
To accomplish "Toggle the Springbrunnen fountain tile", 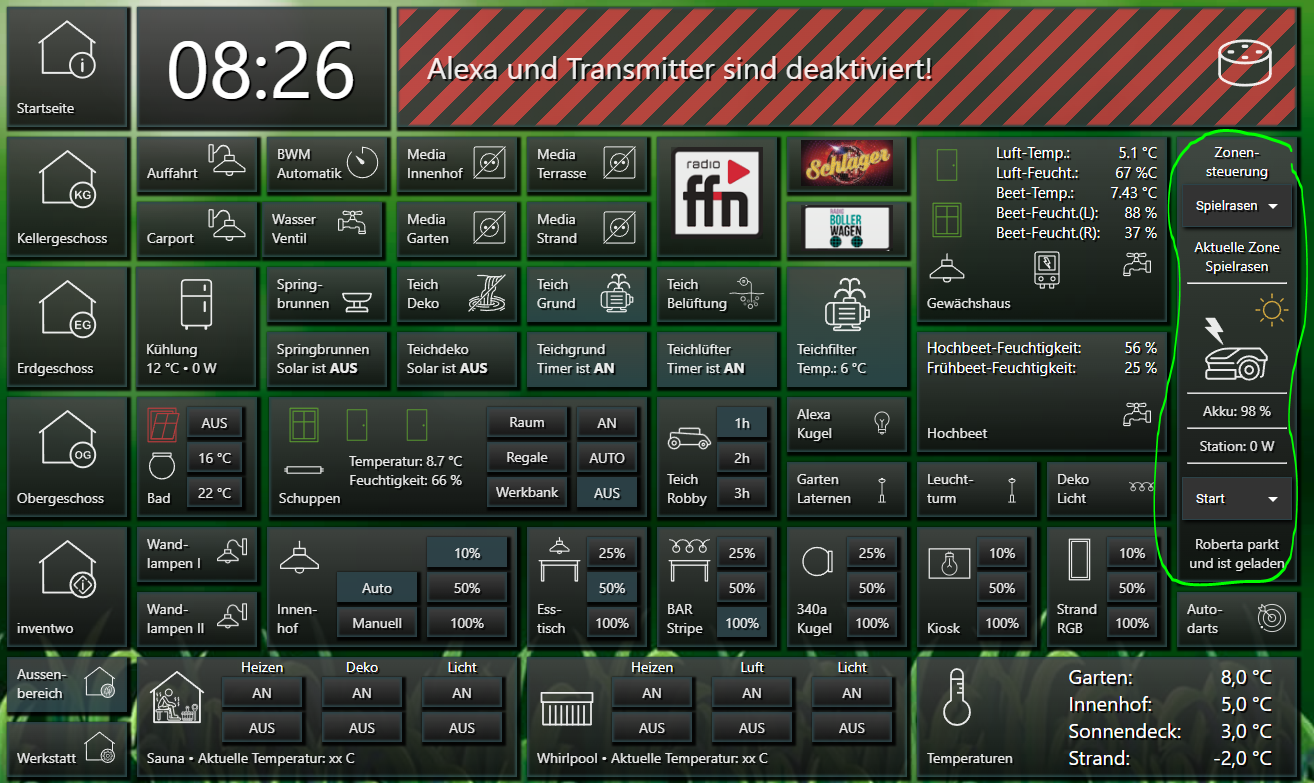I will point(327,294).
